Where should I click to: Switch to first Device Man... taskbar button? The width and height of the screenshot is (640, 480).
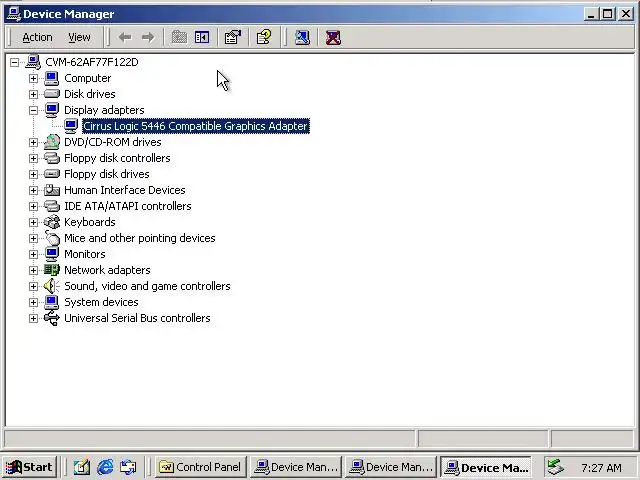tap(296, 467)
